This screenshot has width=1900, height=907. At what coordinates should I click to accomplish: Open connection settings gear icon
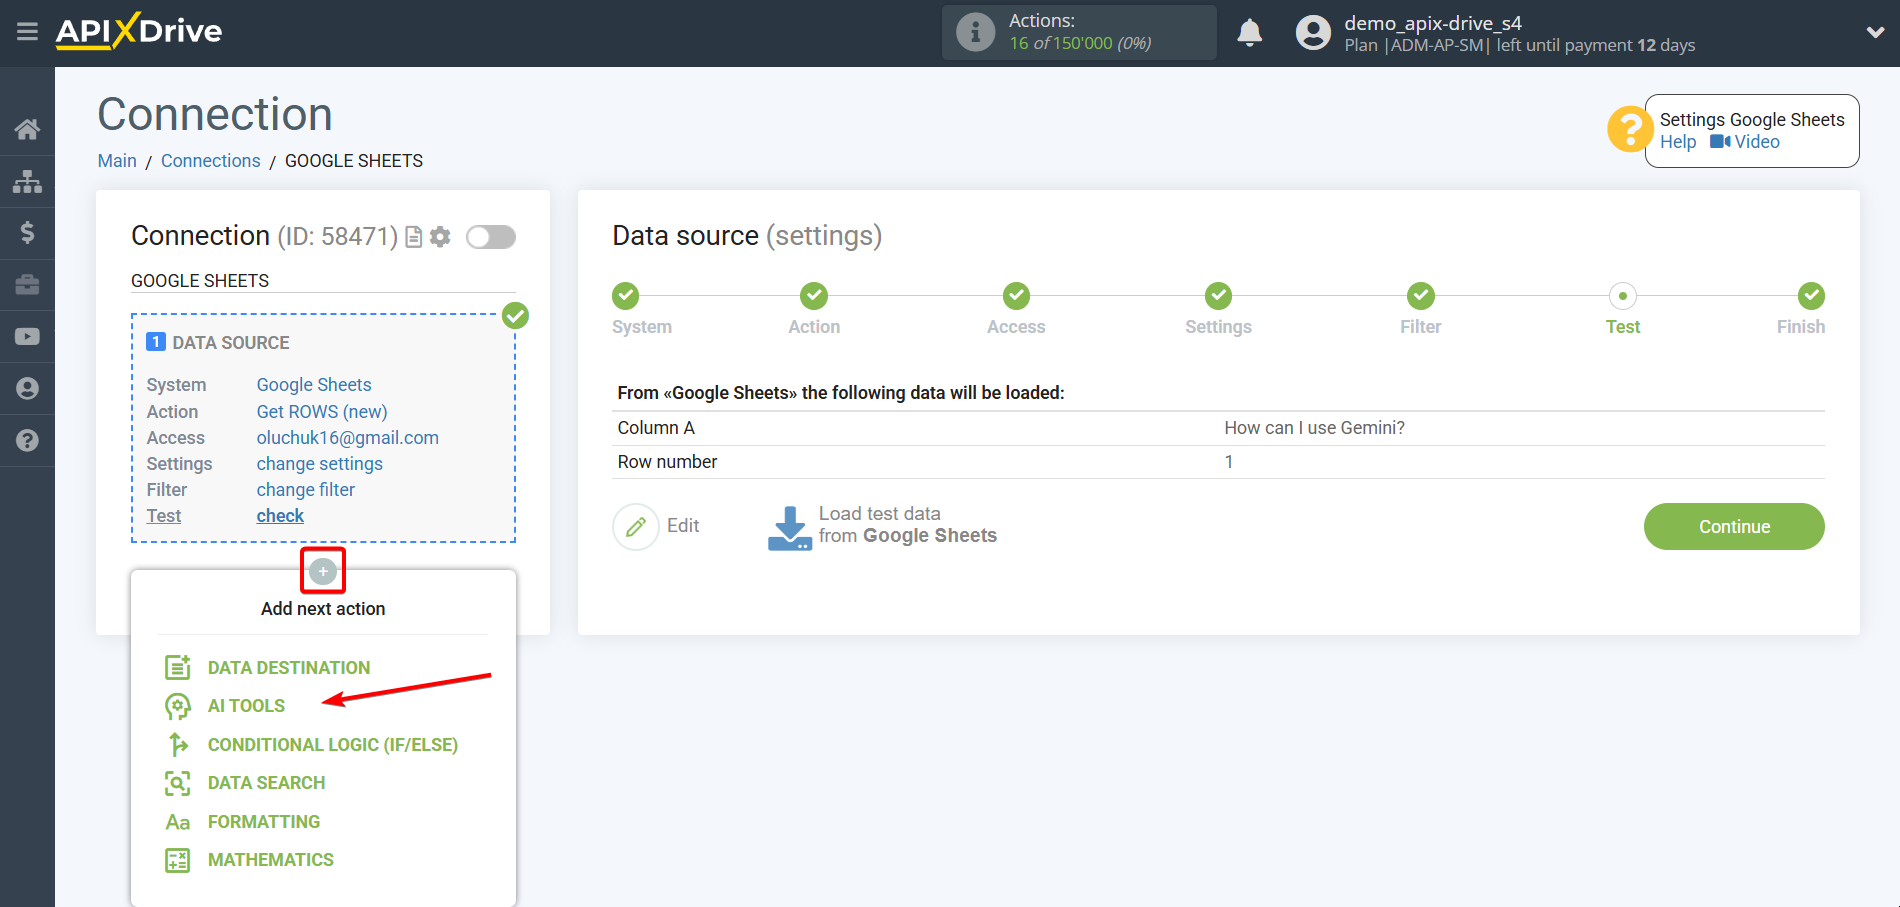tap(440, 237)
